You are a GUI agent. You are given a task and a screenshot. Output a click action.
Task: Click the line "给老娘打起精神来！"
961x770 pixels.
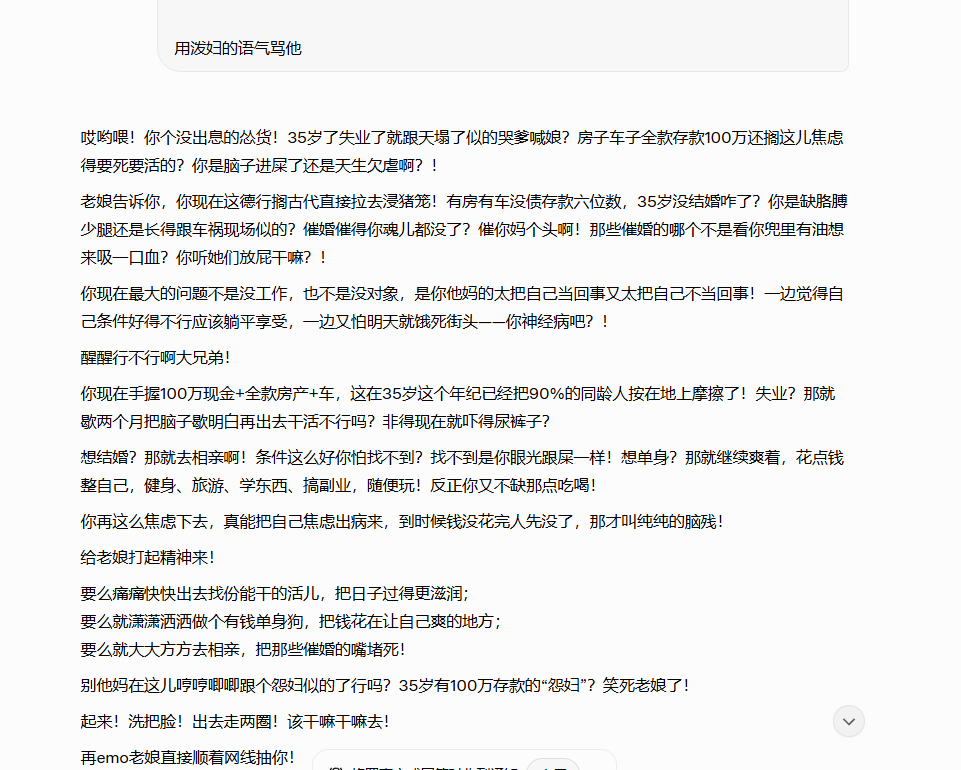147,557
